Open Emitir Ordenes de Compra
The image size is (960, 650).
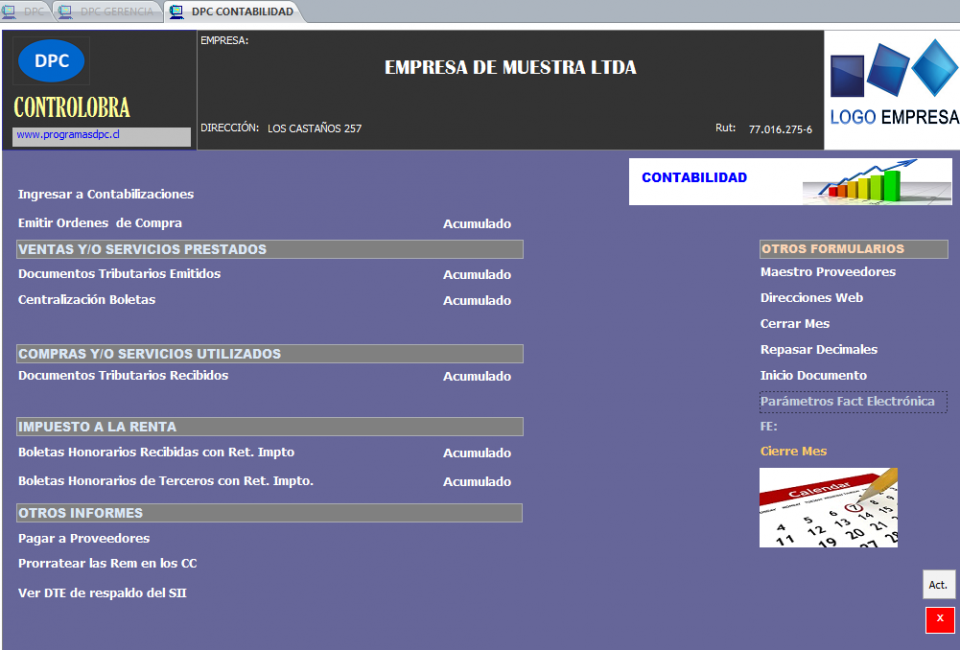pyautogui.click(x=100, y=223)
